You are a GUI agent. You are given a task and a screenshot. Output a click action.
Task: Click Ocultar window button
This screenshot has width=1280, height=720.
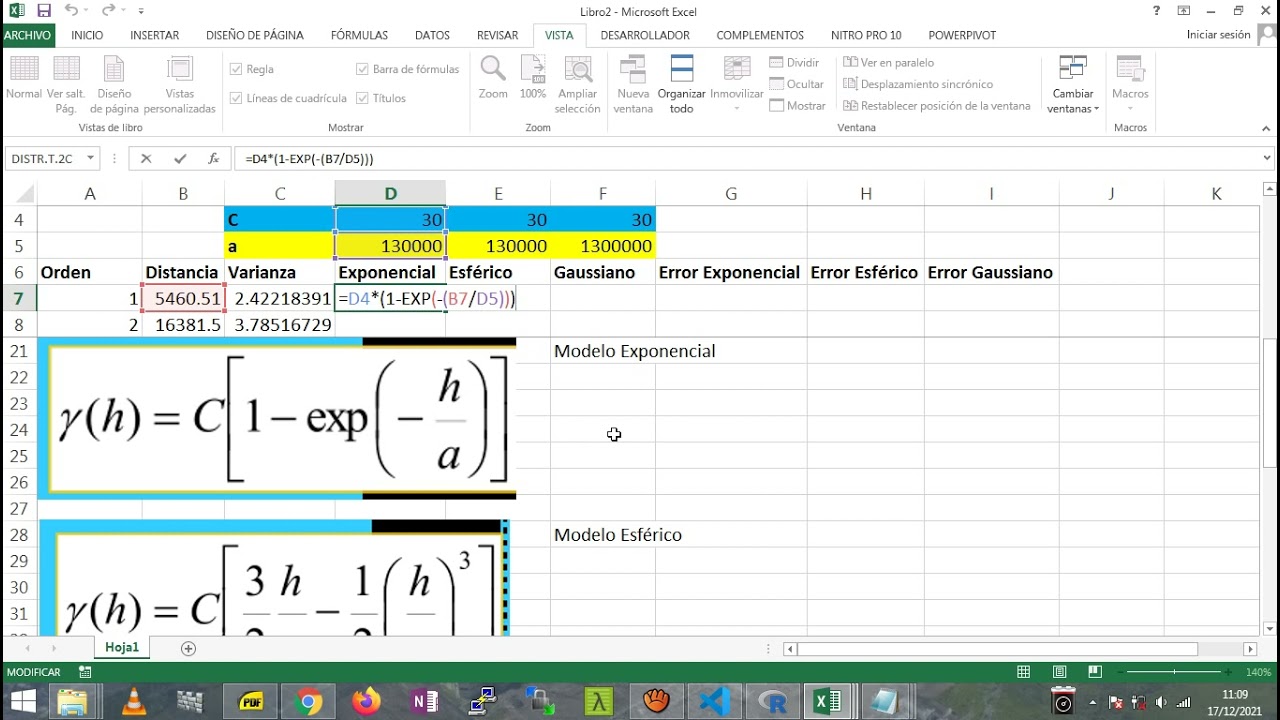point(797,84)
